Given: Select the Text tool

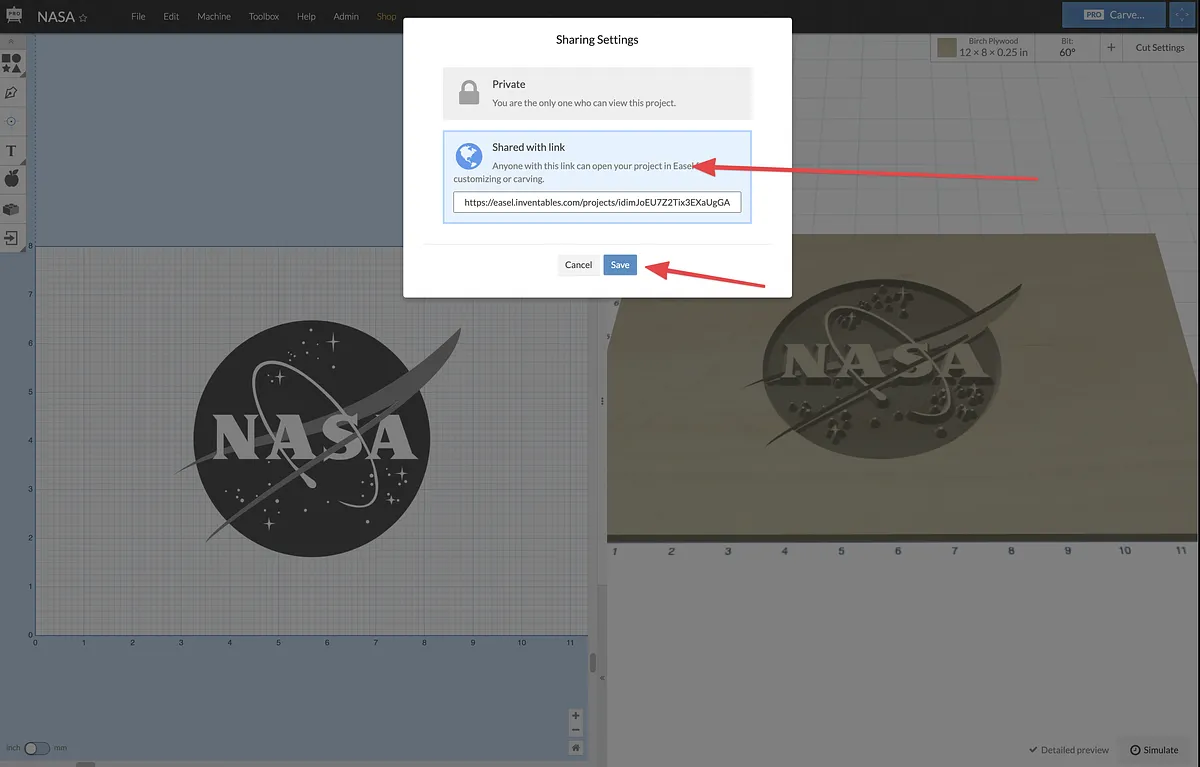Looking at the screenshot, I should click(11, 151).
